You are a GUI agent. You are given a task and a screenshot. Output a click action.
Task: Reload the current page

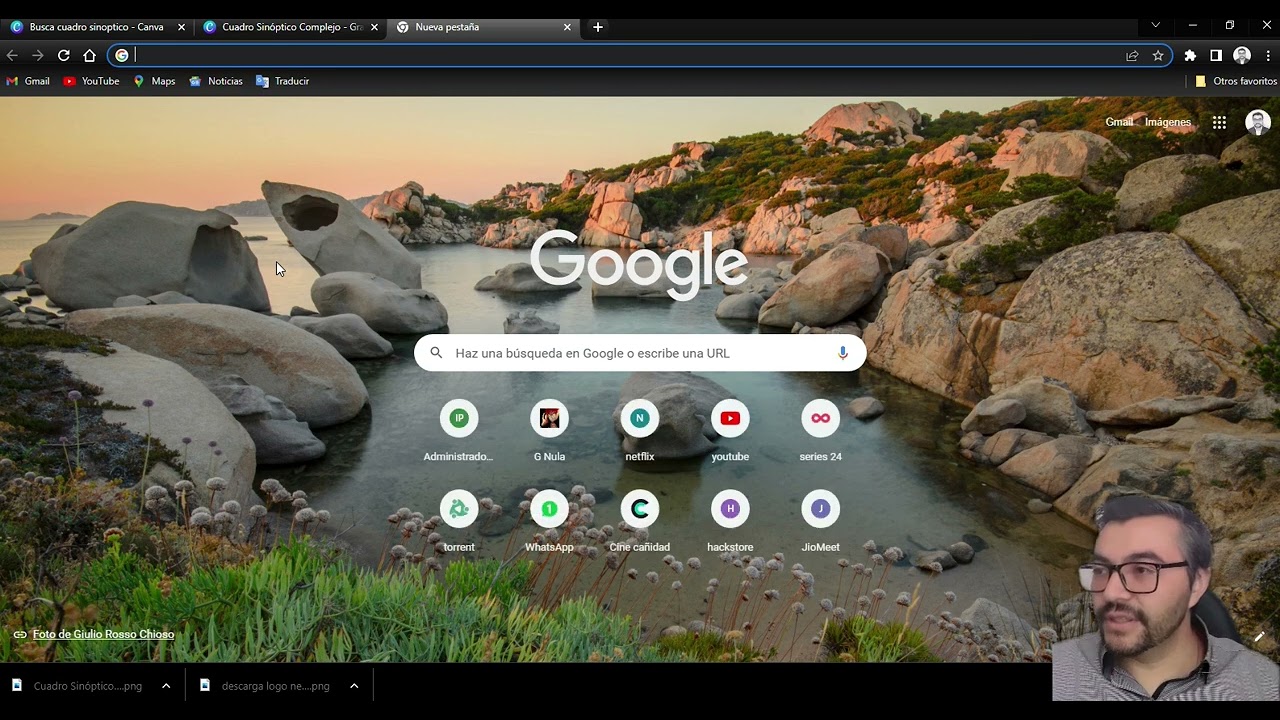pos(64,56)
